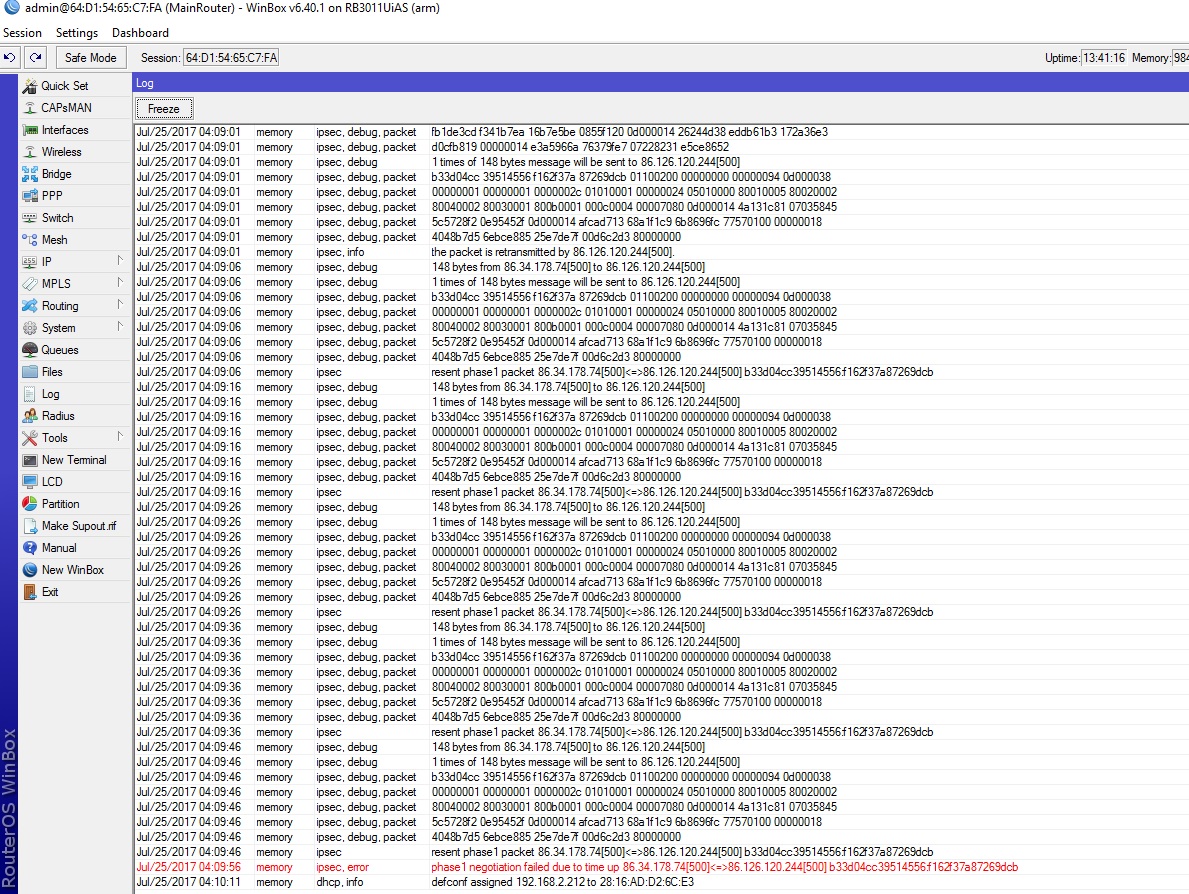Viewport: 1189px width, 894px height.
Task: Click the 'dhcp, info' topic cell
Action: pos(340,882)
